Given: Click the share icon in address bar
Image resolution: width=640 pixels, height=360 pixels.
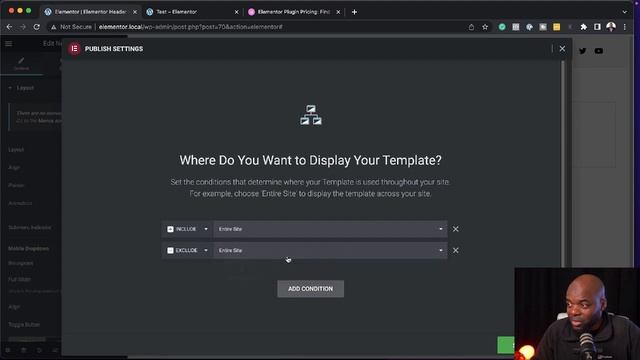Looking at the screenshot, I should point(471,27).
